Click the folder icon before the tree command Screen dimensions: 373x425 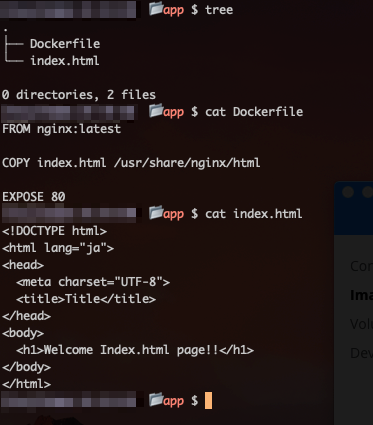coord(156,8)
